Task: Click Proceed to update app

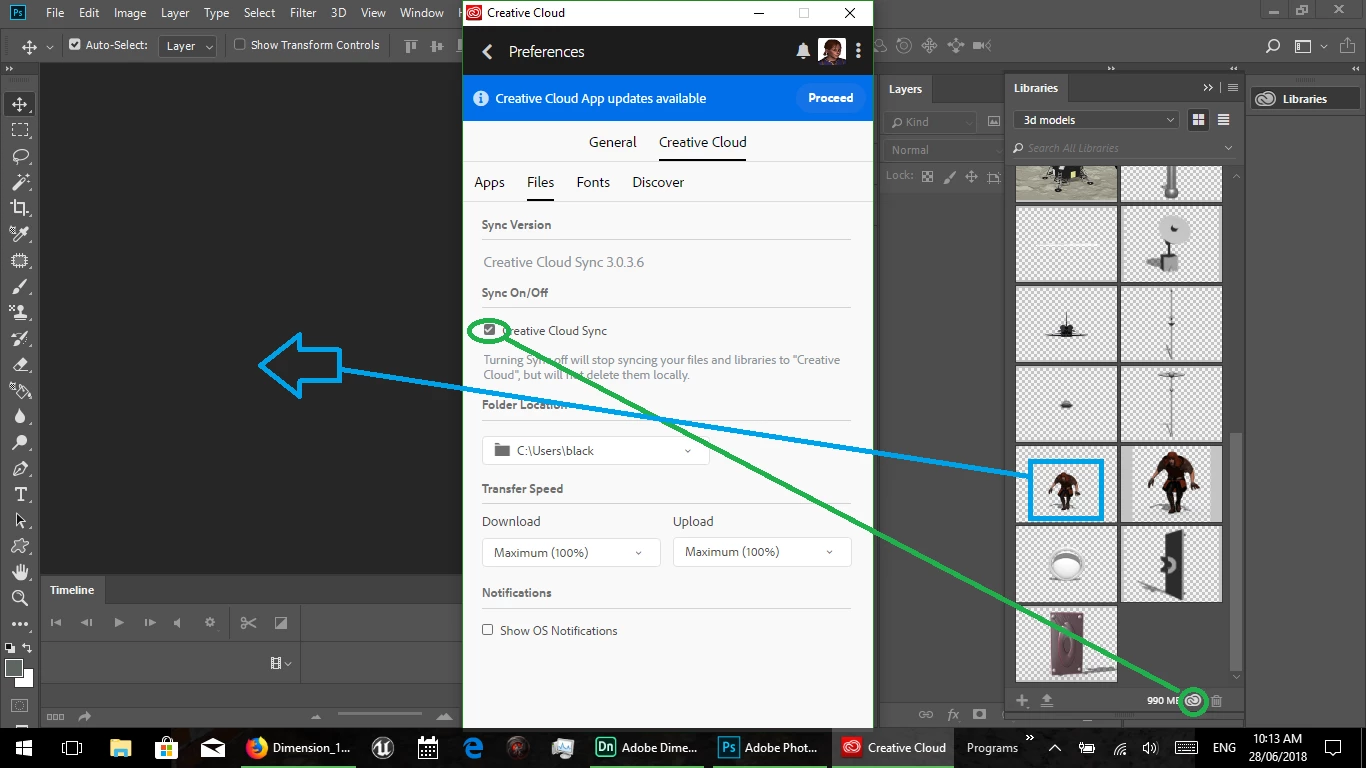Action: pos(831,98)
